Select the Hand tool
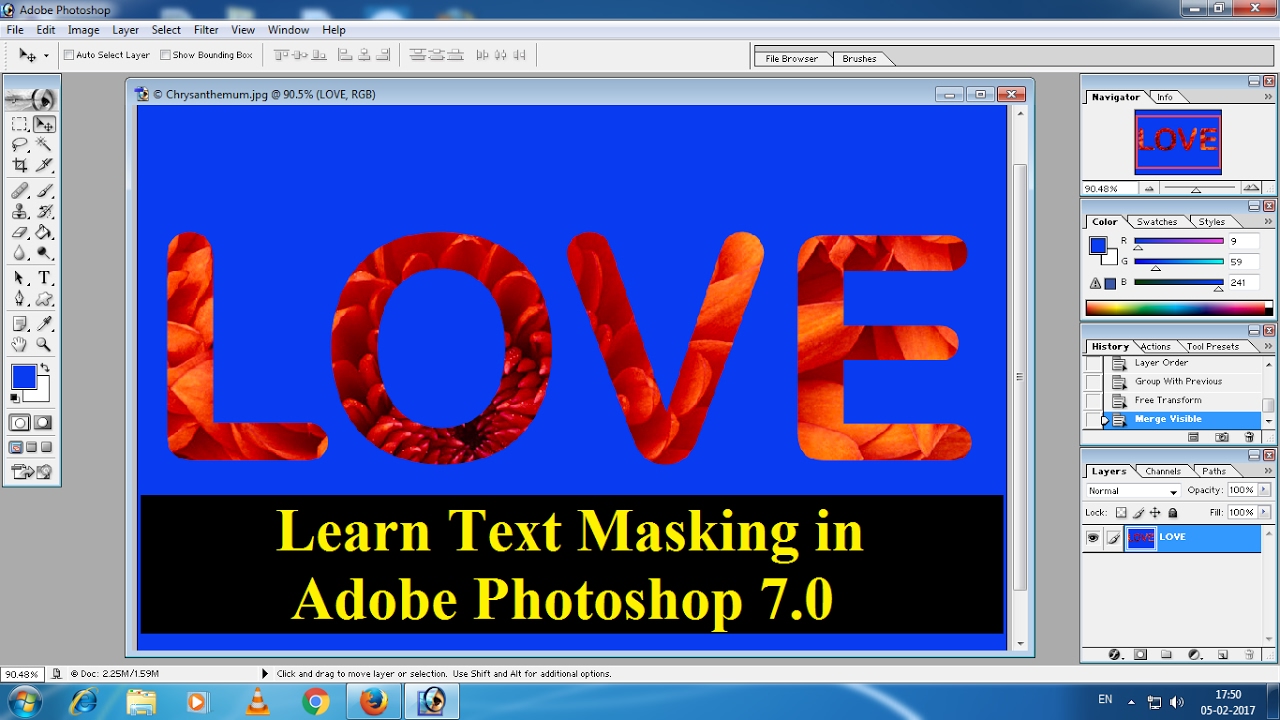1280x720 pixels. tap(20, 344)
